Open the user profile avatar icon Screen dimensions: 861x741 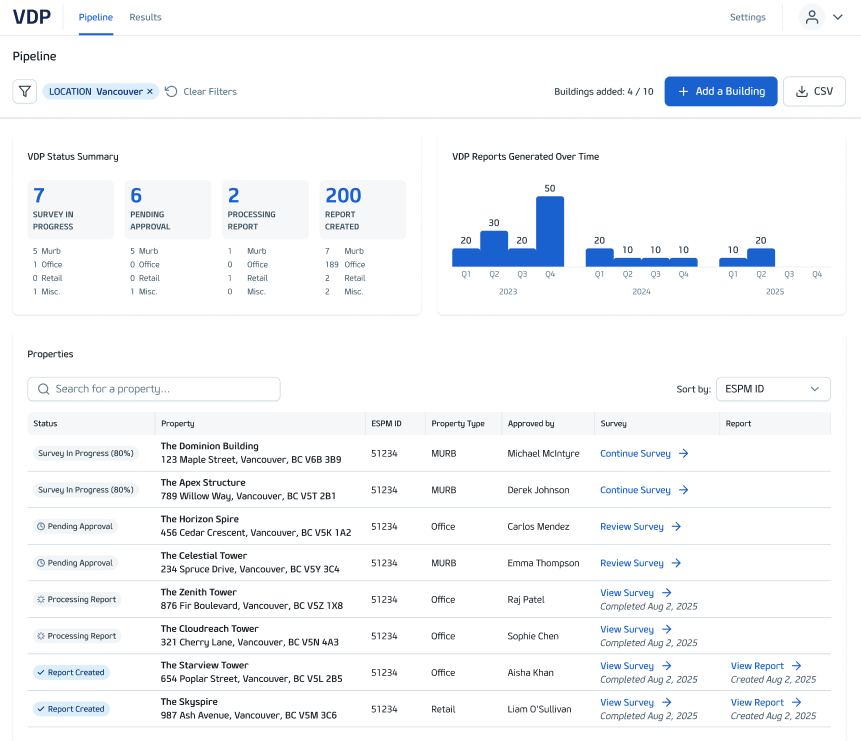(812, 17)
